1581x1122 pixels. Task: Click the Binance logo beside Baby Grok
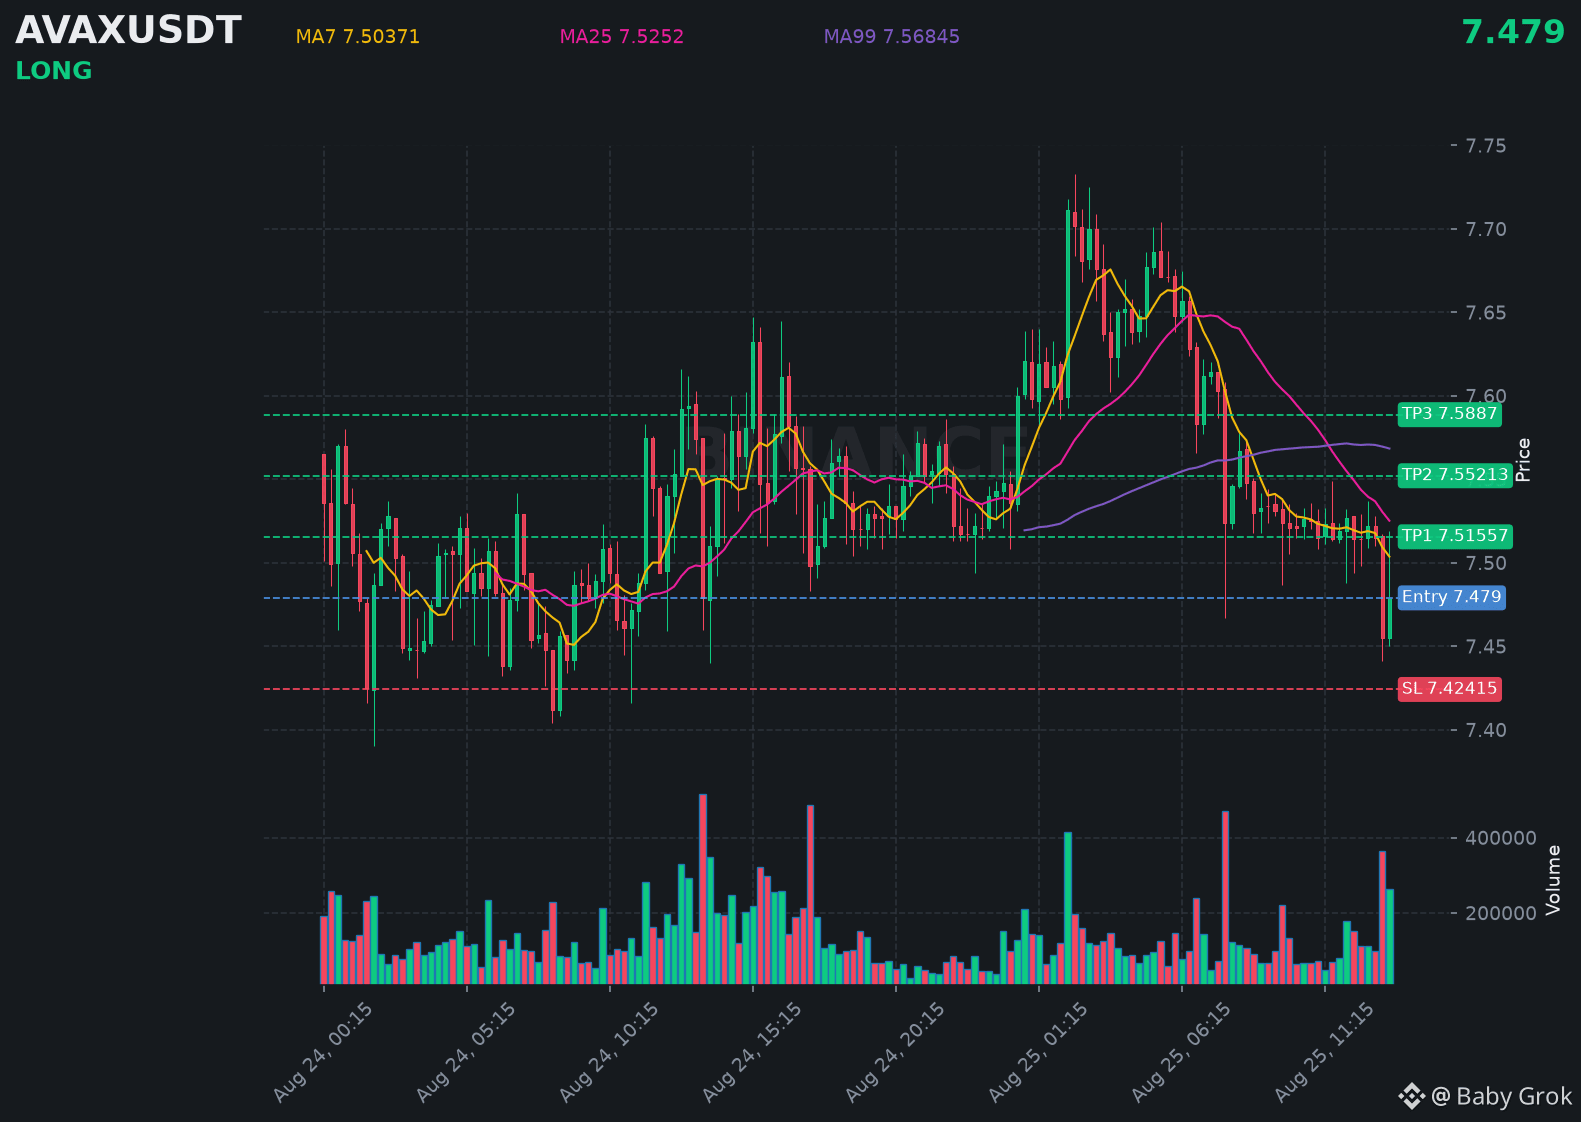(1411, 1096)
